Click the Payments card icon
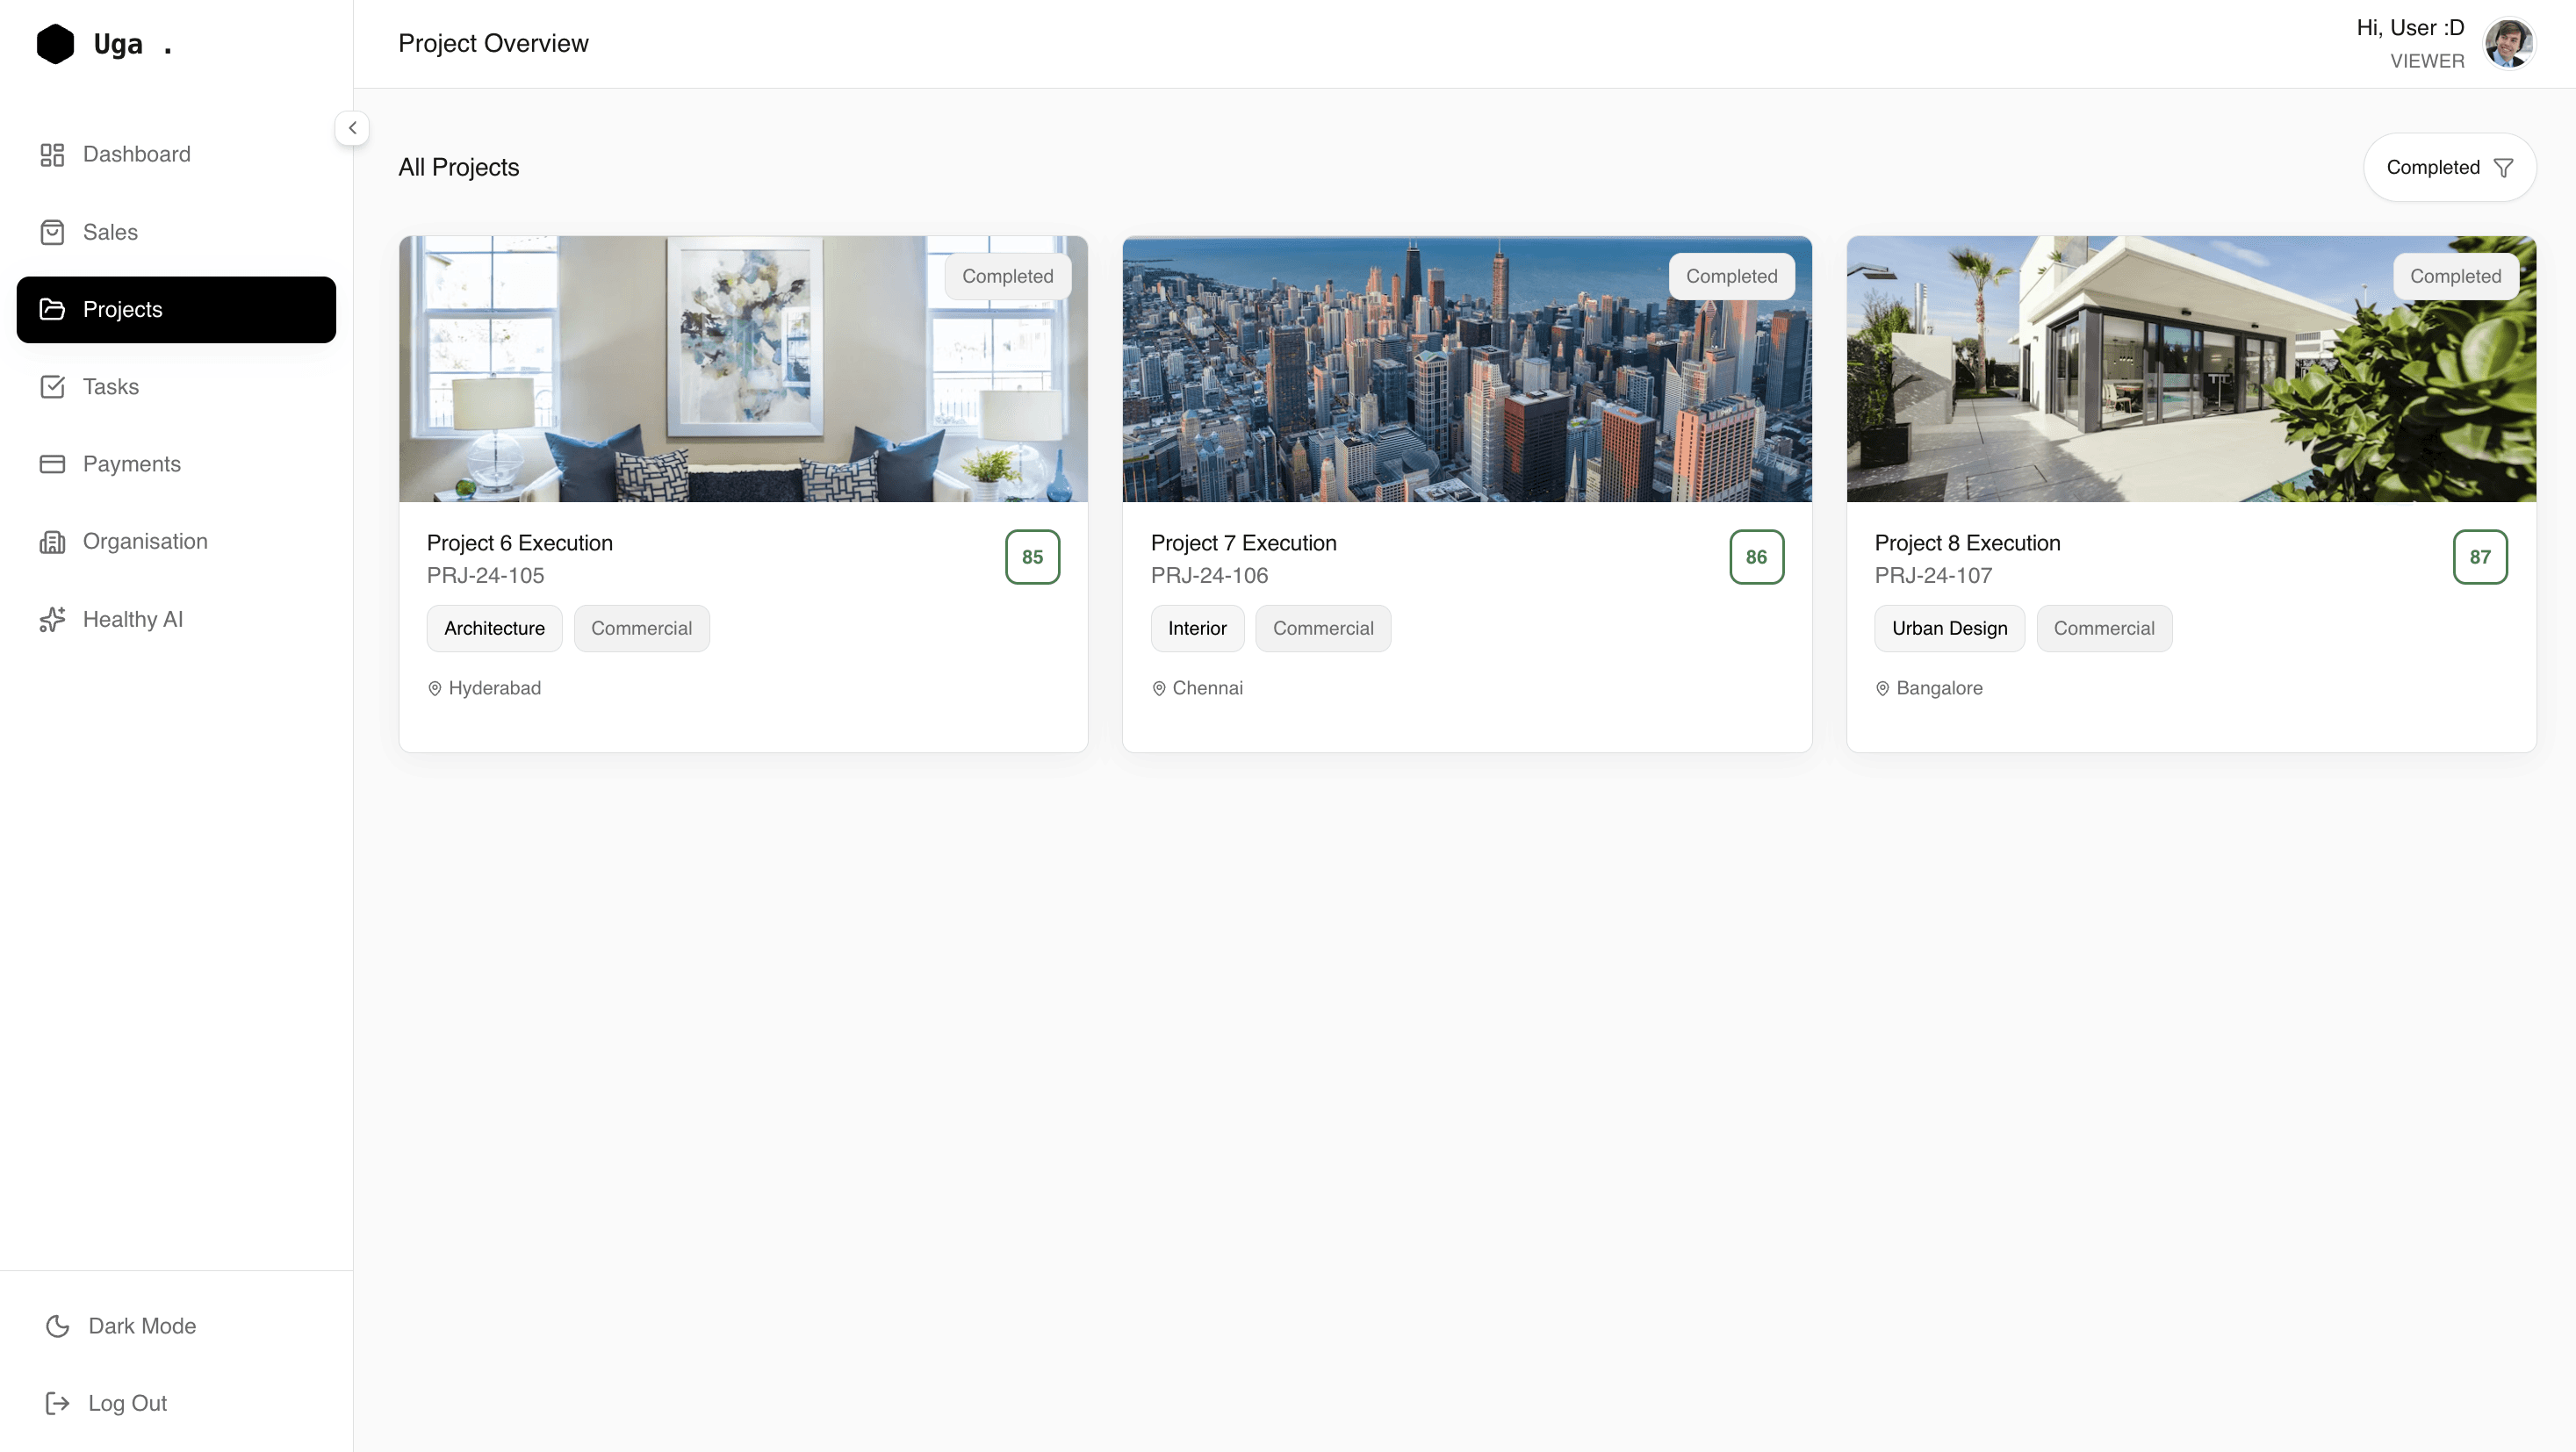2576x1452 pixels. (x=52, y=464)
